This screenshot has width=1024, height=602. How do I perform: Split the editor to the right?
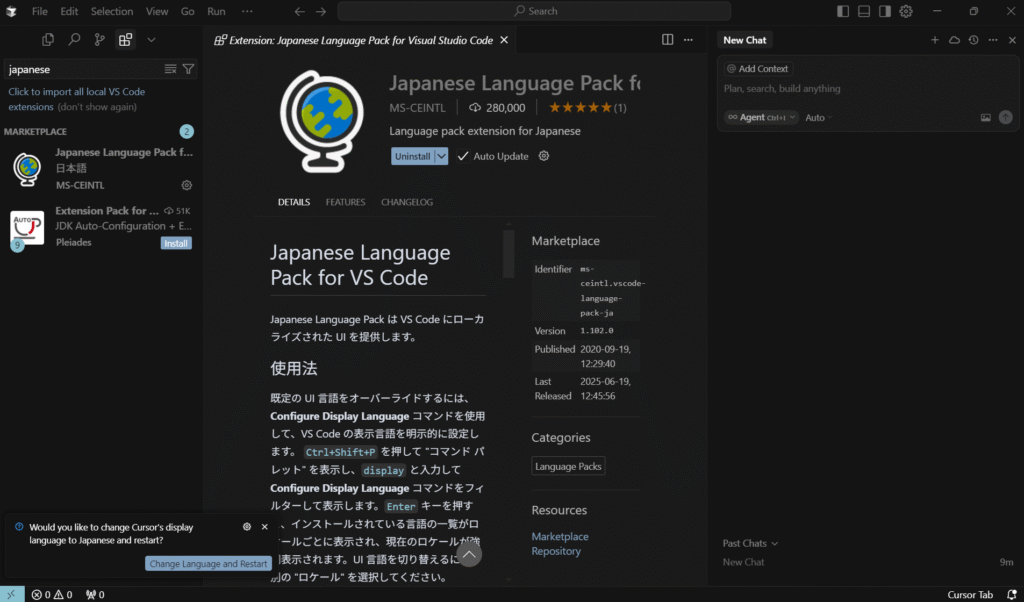[667, 40]
